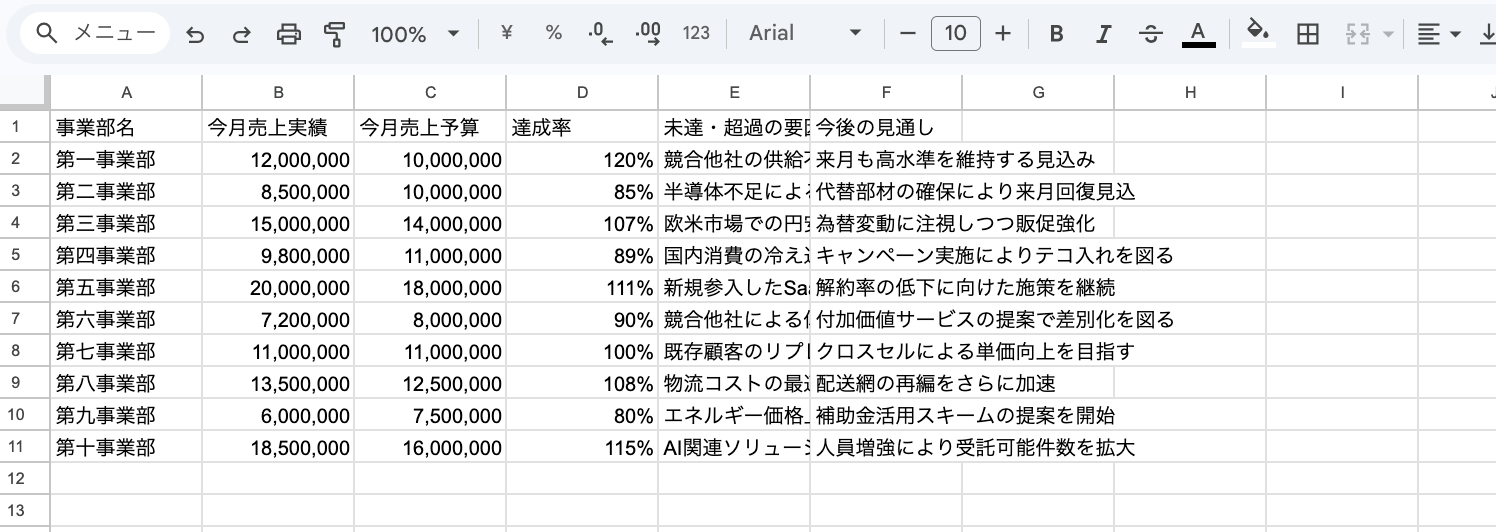Click the redo arrow icon
This screenshot has height=532, width=1496.
point(241,34)
